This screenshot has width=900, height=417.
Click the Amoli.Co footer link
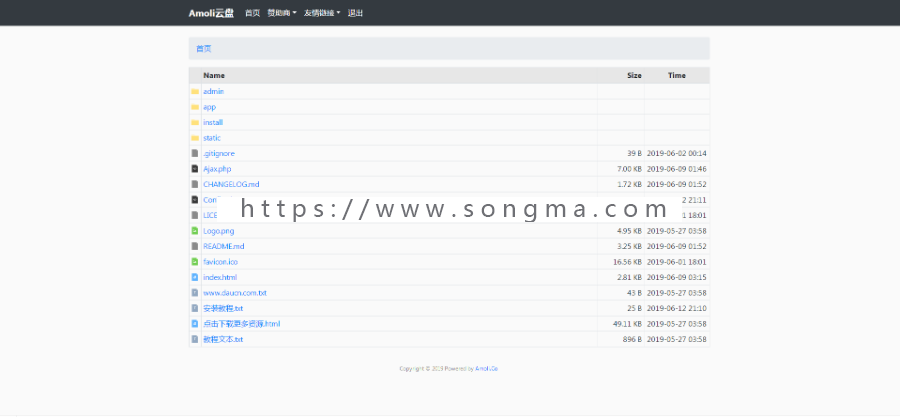[487, 369]
